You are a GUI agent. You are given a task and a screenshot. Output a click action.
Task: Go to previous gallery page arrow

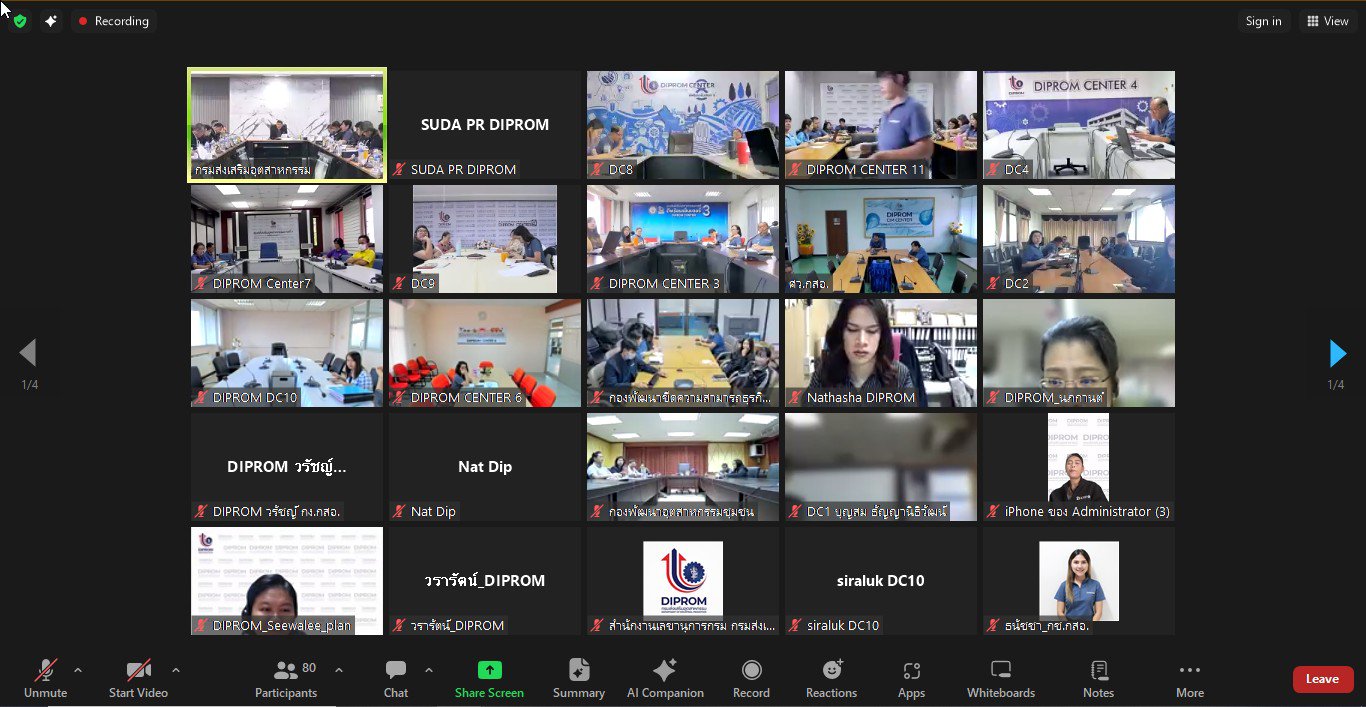pos(28,353)
